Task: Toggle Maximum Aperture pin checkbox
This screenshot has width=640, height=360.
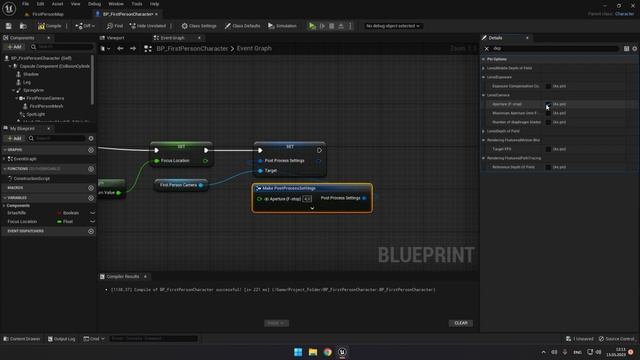Action: point(548,113)
